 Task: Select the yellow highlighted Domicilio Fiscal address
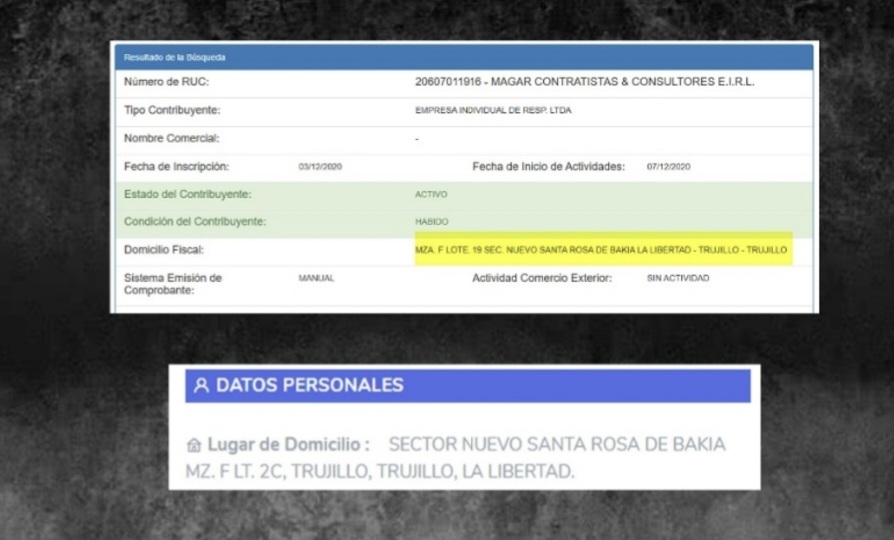pyautogui.click(x=601, y=250)
